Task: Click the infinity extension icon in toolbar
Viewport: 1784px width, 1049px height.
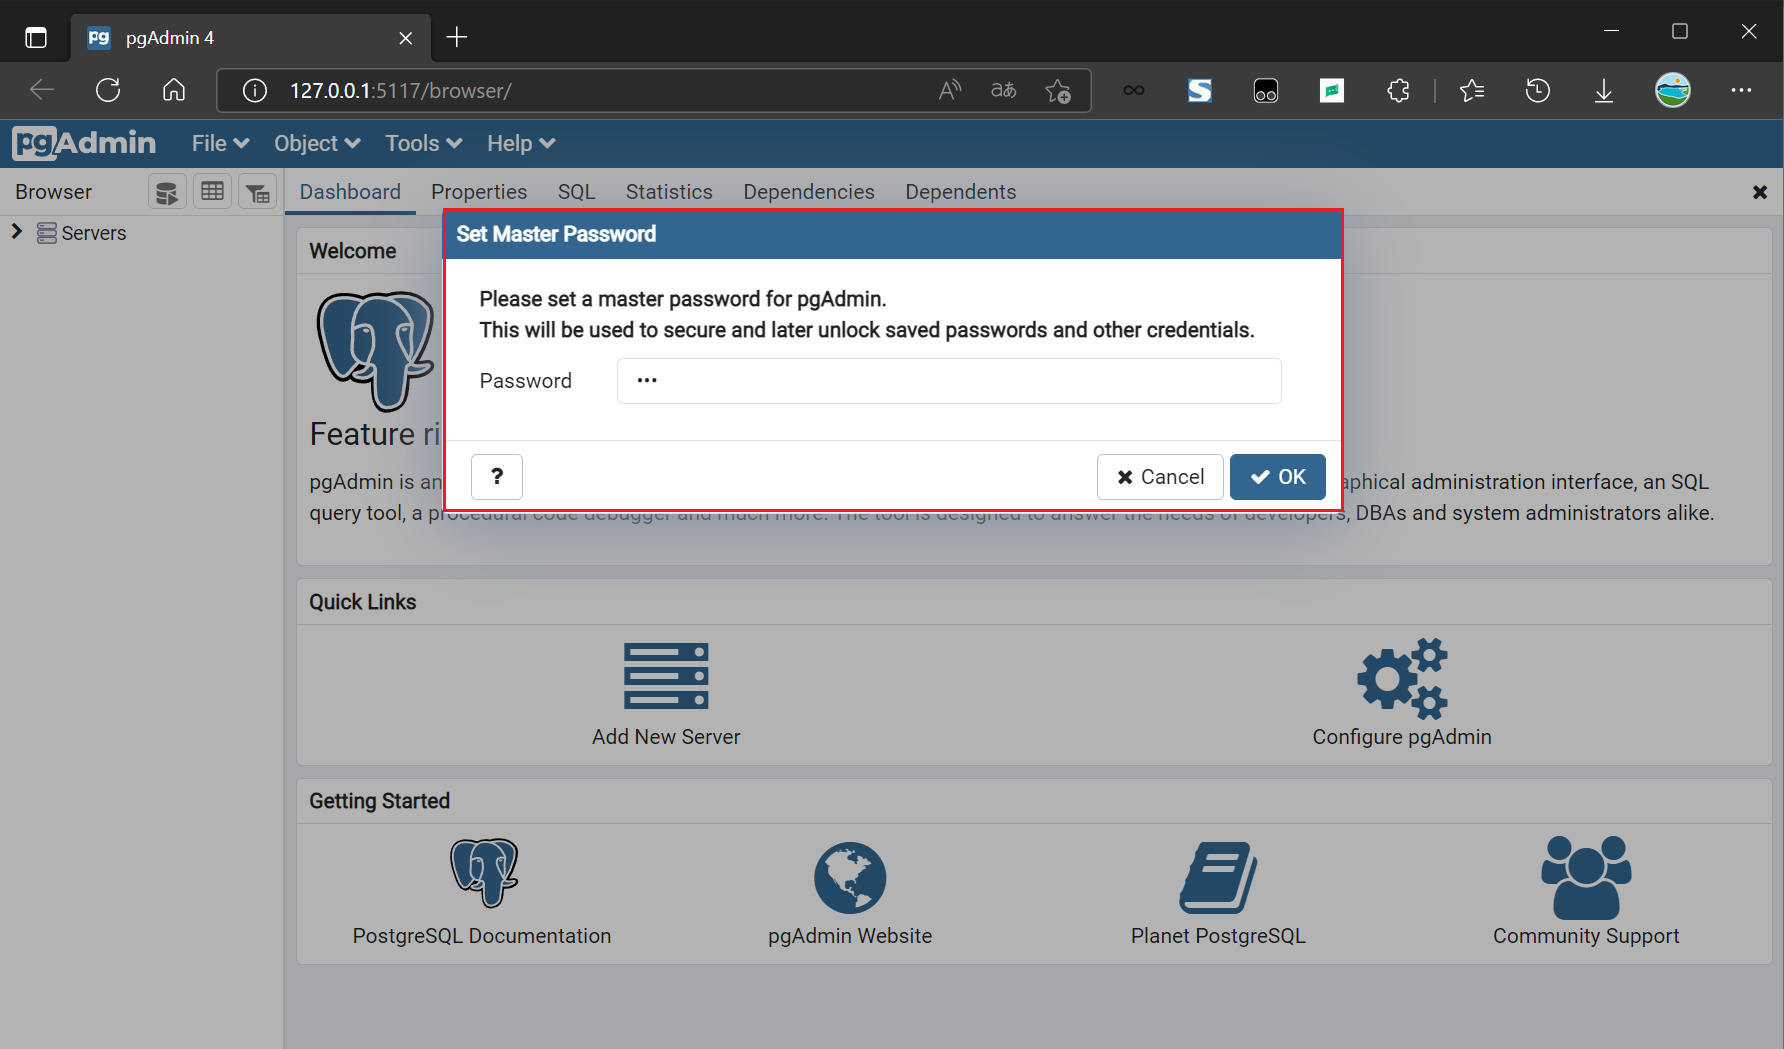Action: 1134,91
